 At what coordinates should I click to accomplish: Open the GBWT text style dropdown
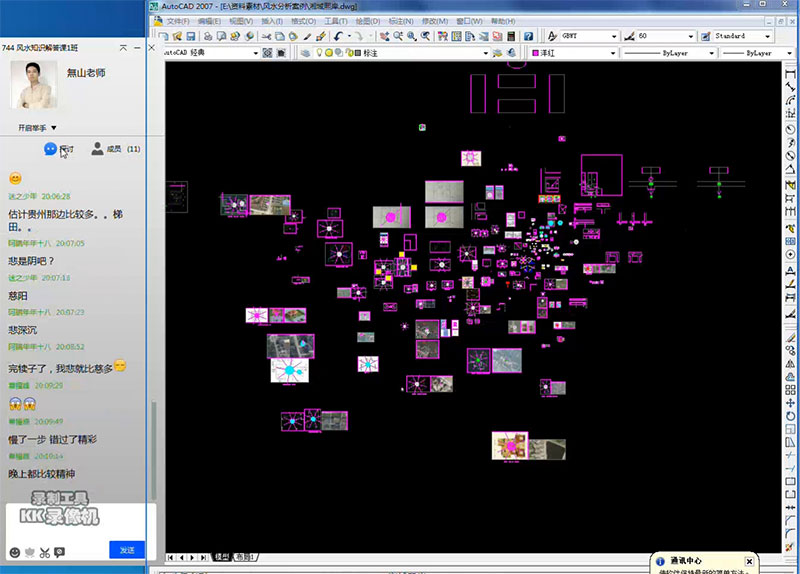[614, 36]
